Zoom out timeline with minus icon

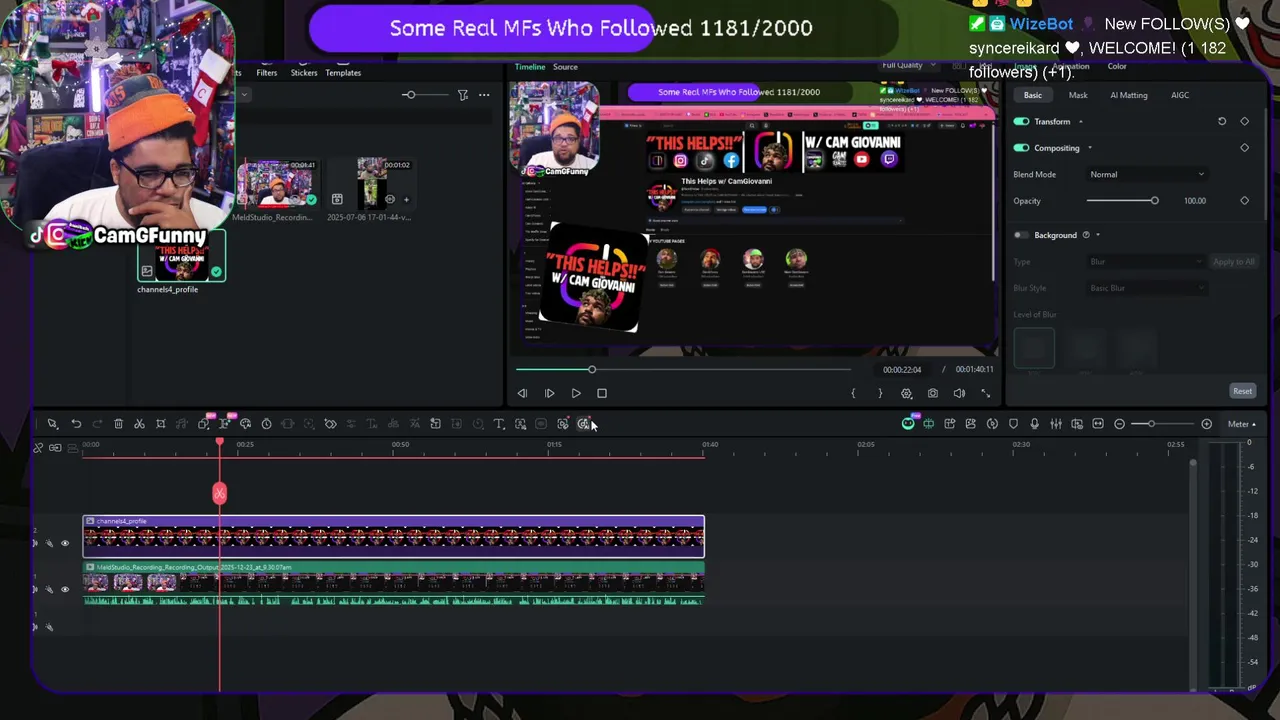pyautogui.click(x=1119, y=424)
